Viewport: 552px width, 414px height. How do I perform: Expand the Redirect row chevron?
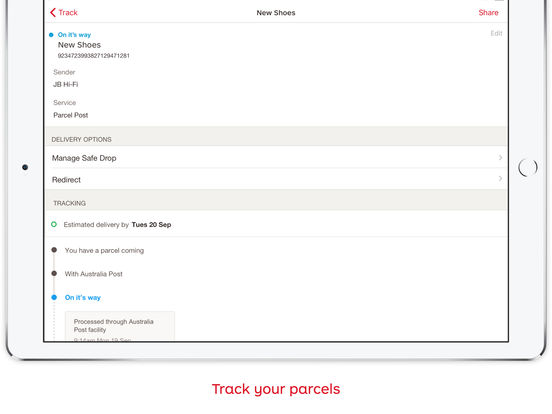click(500, 178)
